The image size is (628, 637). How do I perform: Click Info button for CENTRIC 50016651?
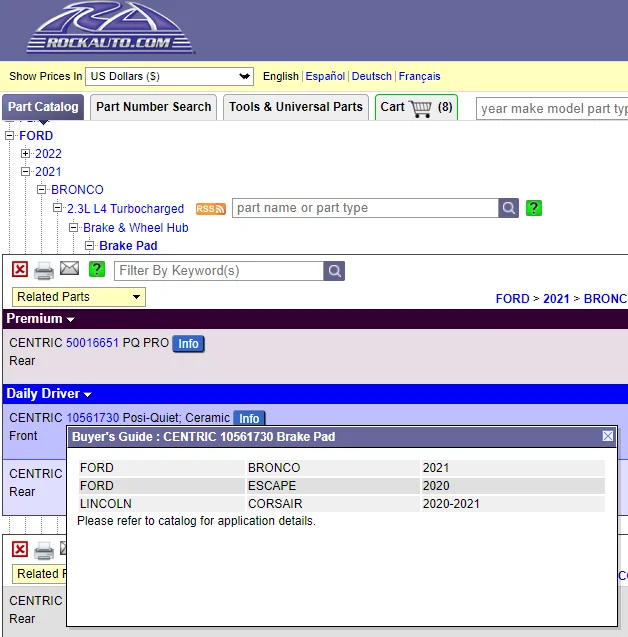click(188, 344)
